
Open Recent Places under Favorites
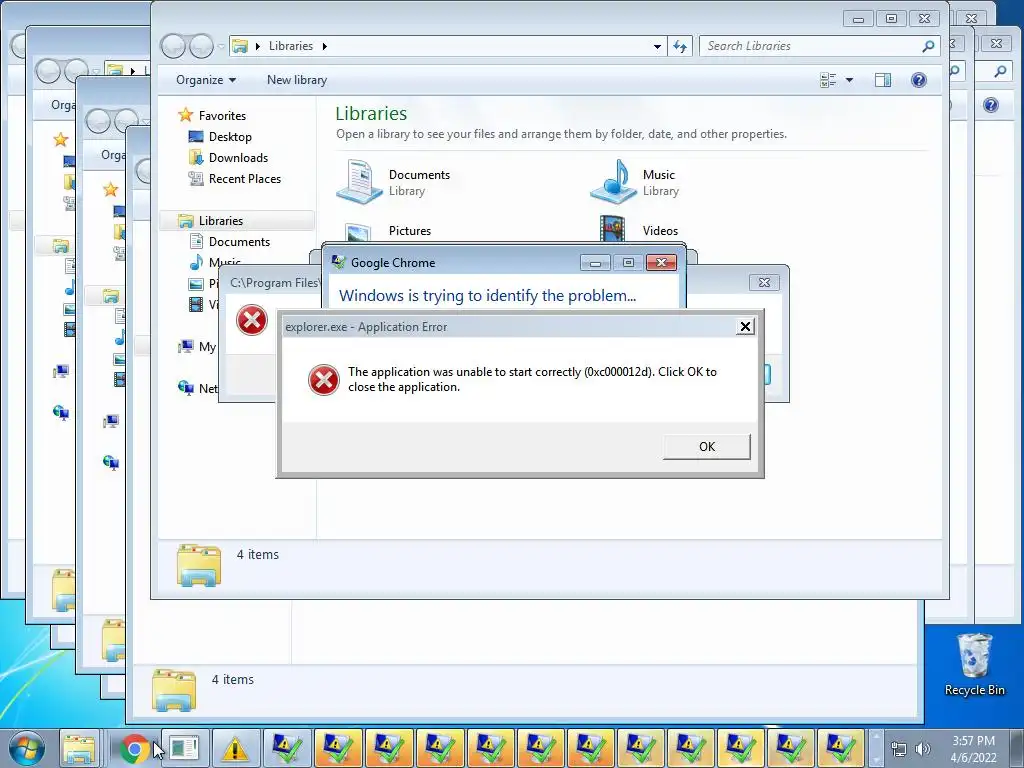(245, 179)
